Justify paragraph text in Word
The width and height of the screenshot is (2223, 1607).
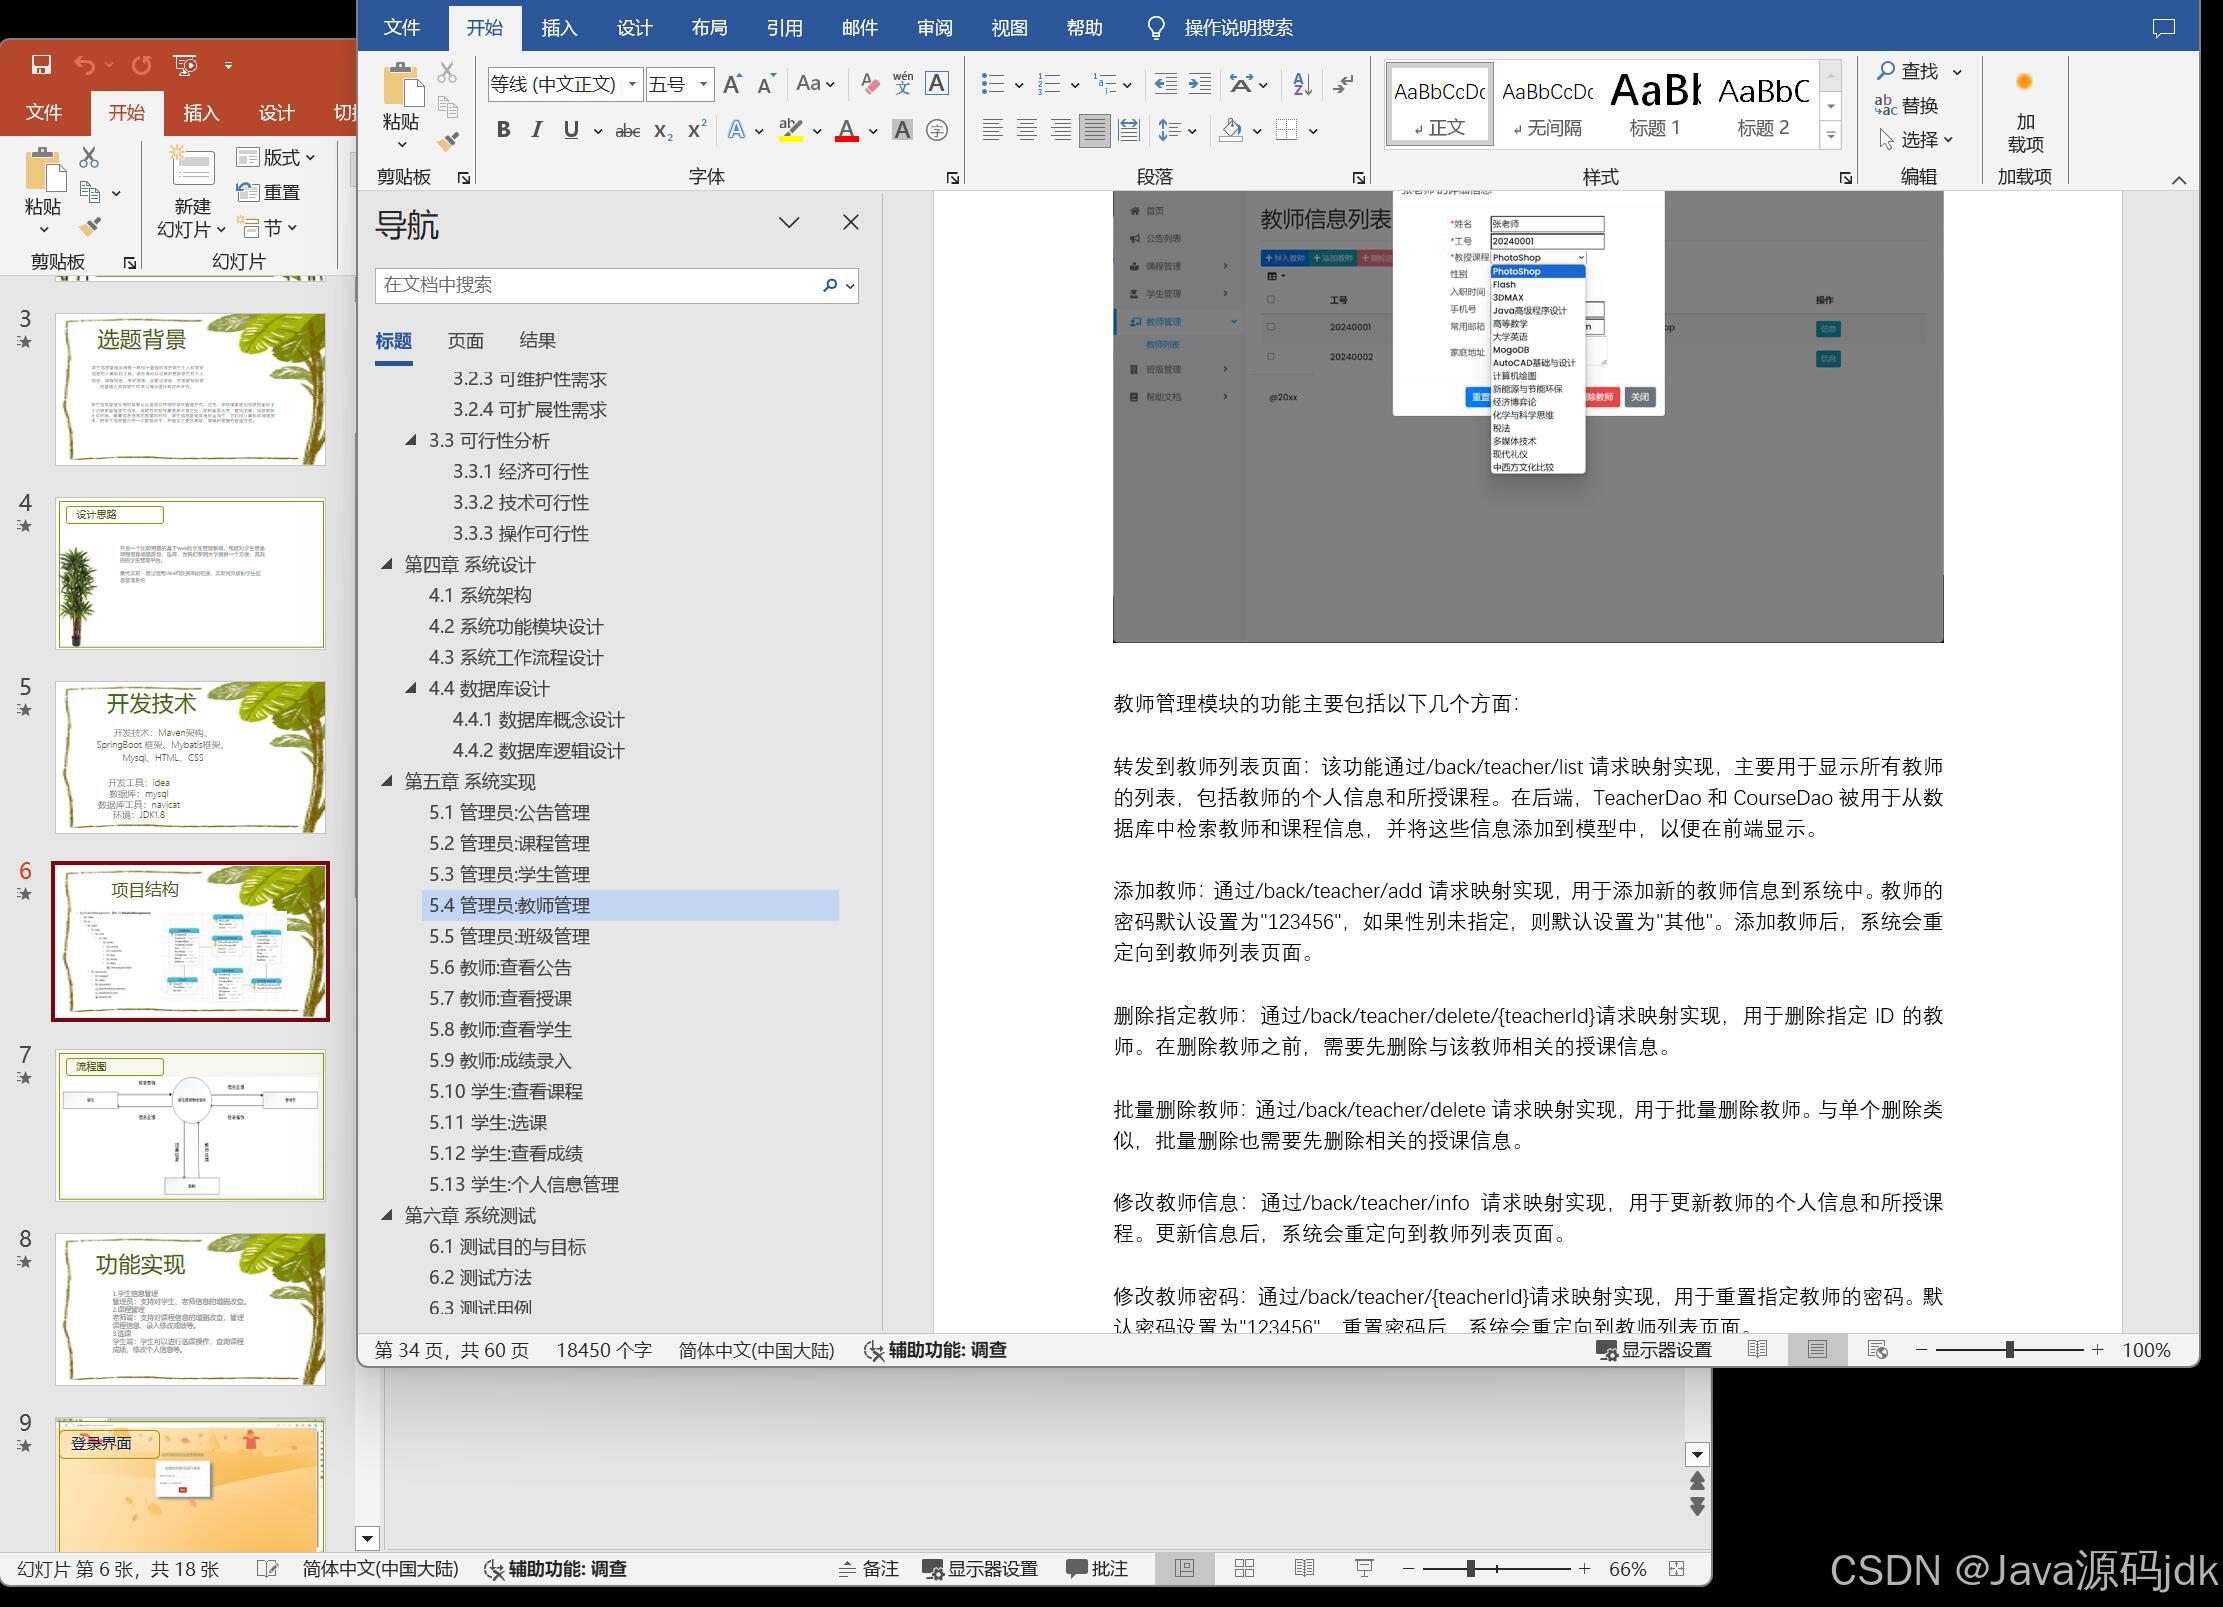coord(1094,130)
